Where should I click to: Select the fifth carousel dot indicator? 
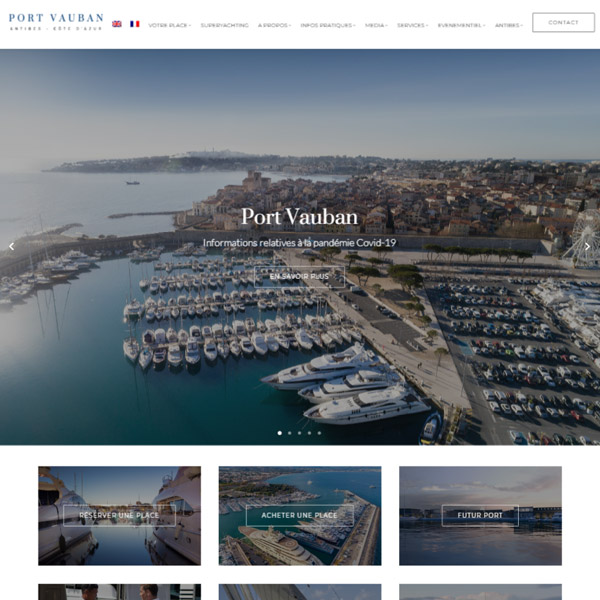[x=319, y=433]
